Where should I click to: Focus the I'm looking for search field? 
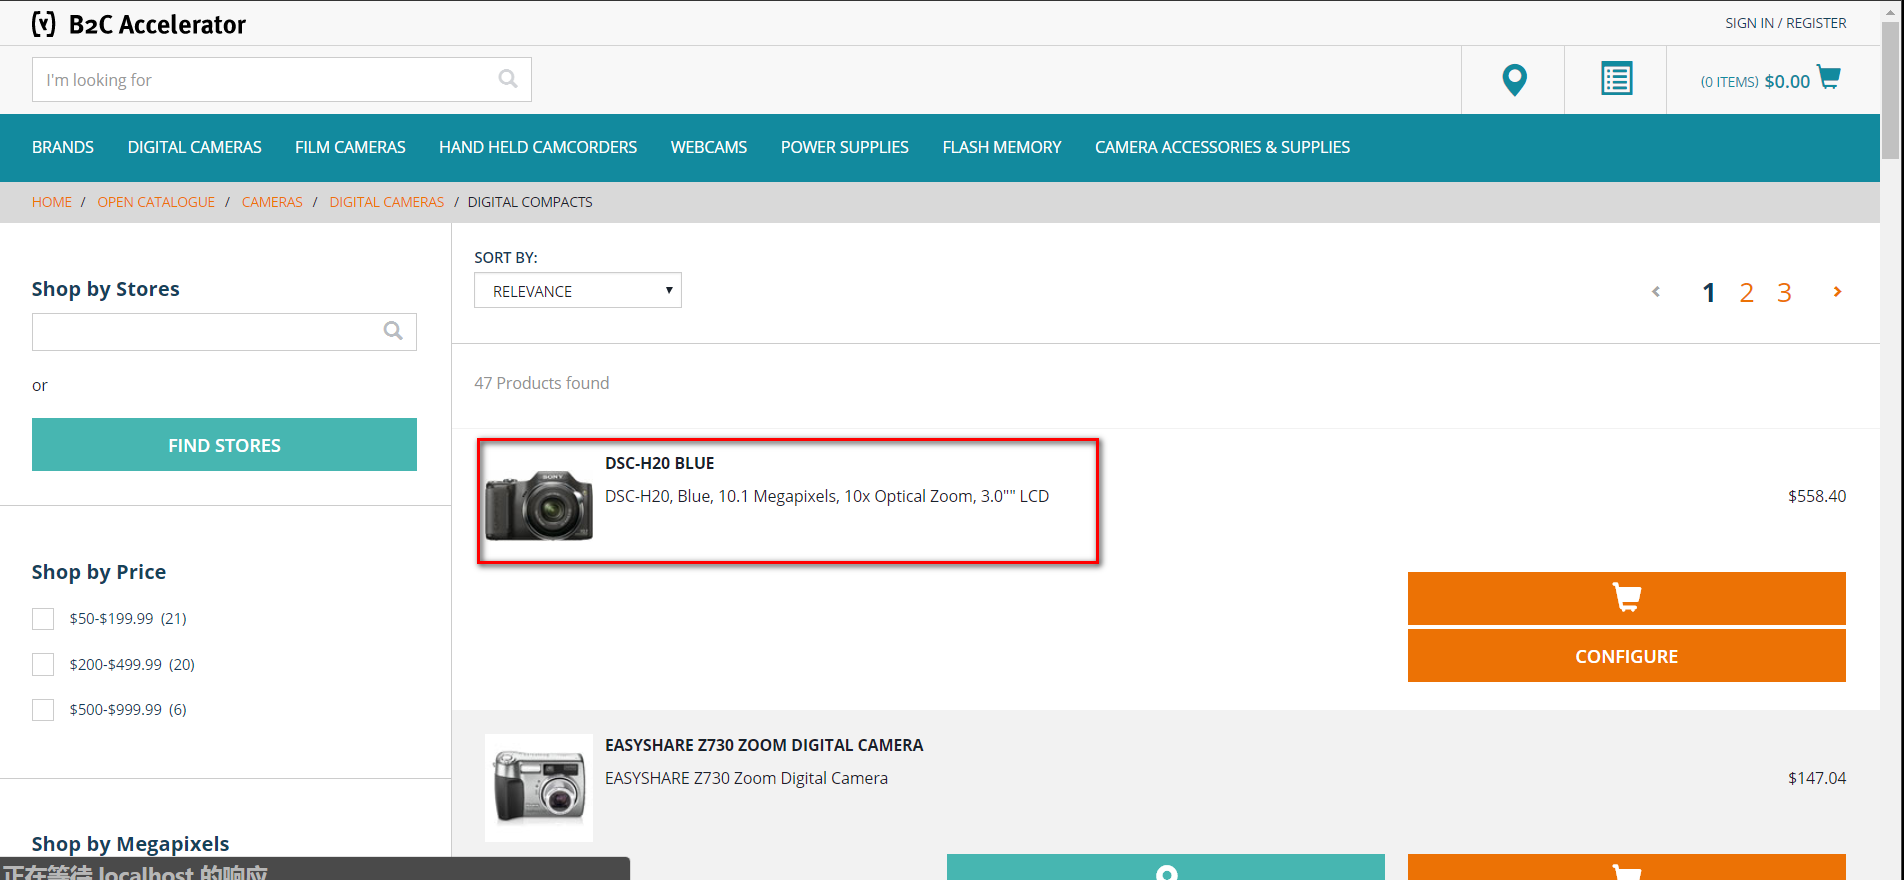tap(282, 79)
